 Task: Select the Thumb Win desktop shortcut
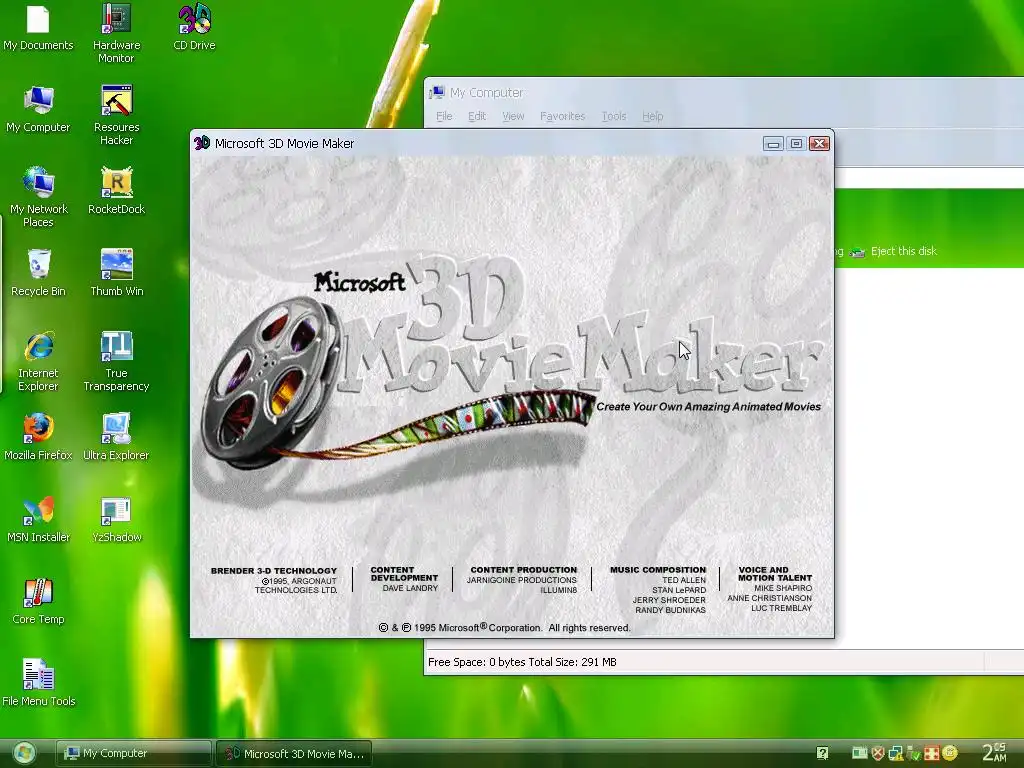116,273
